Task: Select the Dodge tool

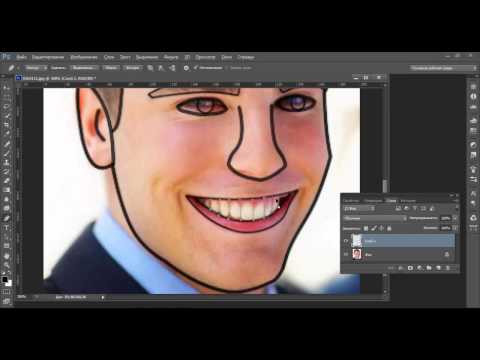Action: tap(6, 209)
